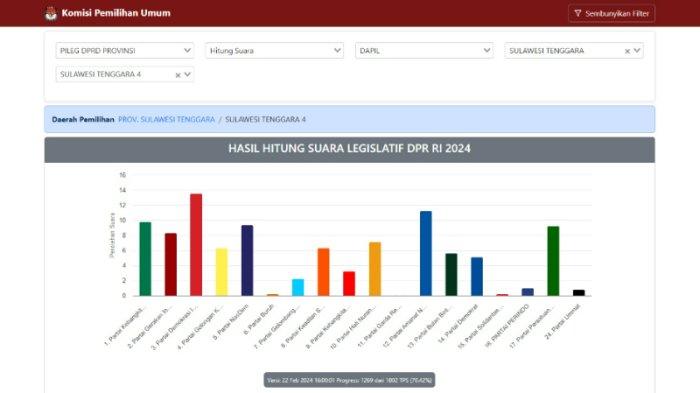Click the SULAWESI TENGGARA 4 breadcrumb text

265,119
